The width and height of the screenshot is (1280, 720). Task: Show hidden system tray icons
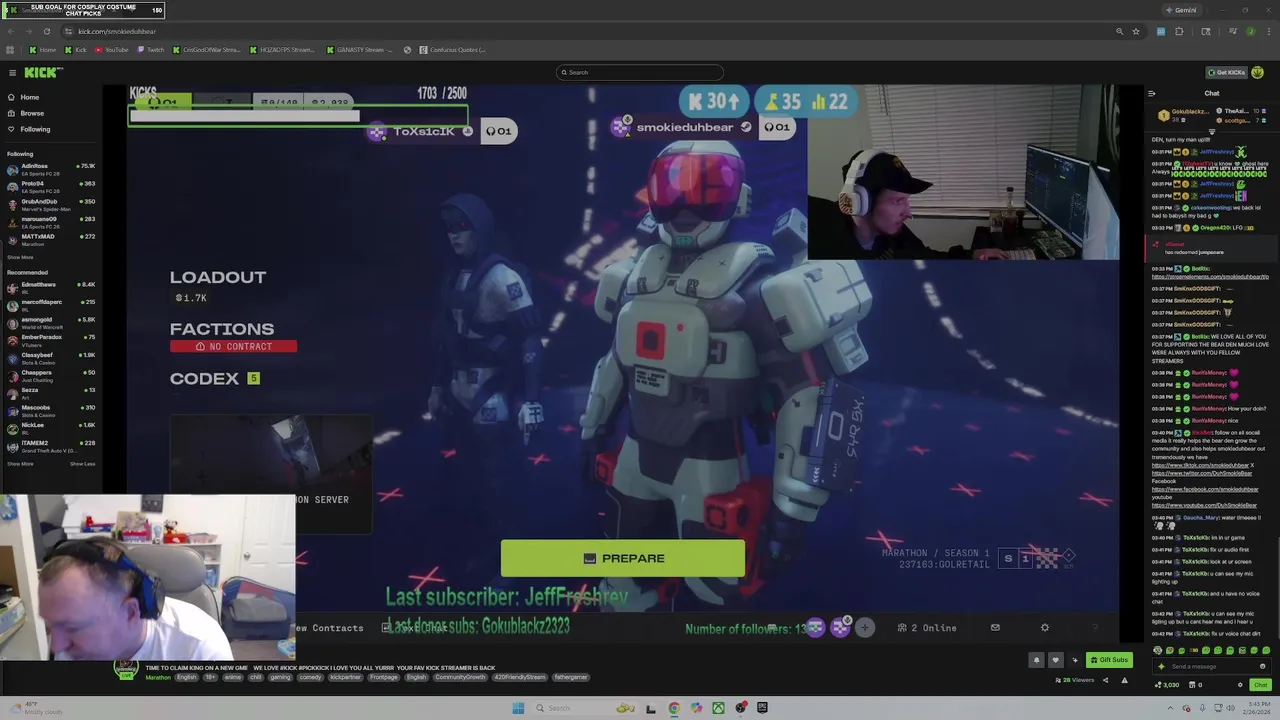pyautogui.click(x=1168, y=708)
